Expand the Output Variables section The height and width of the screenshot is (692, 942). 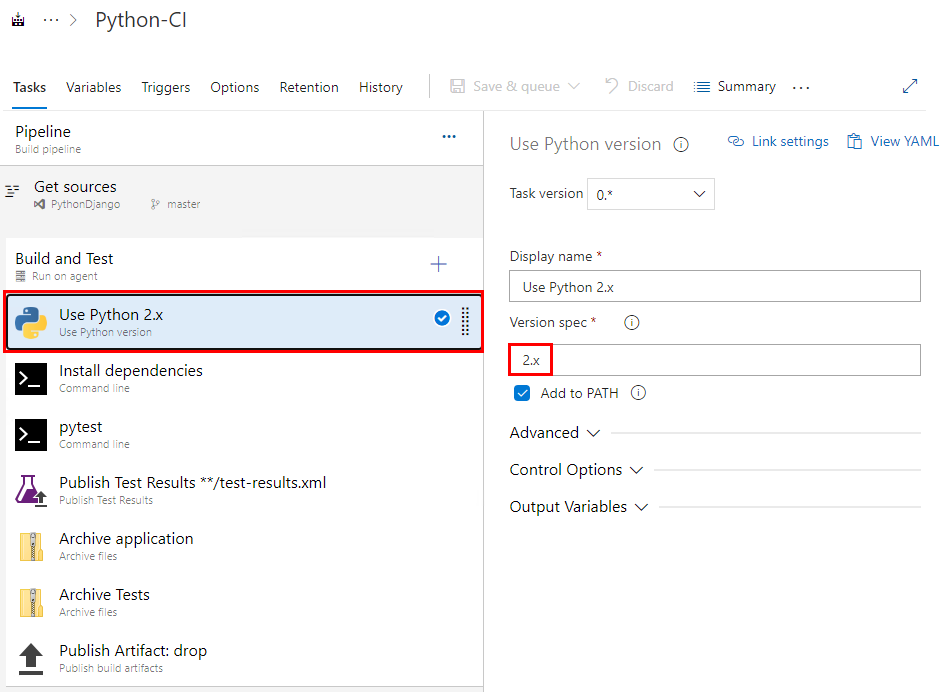pos(579,507)
